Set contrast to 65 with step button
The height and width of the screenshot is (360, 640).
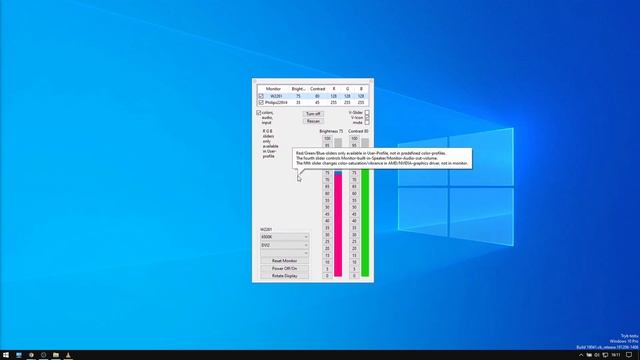click(x=354, y=187)
